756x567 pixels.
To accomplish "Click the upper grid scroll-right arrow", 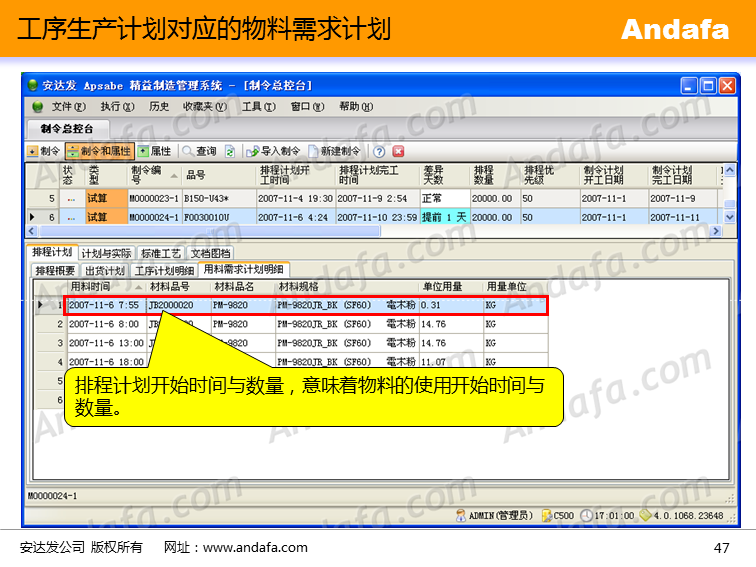I will (716, 231).
